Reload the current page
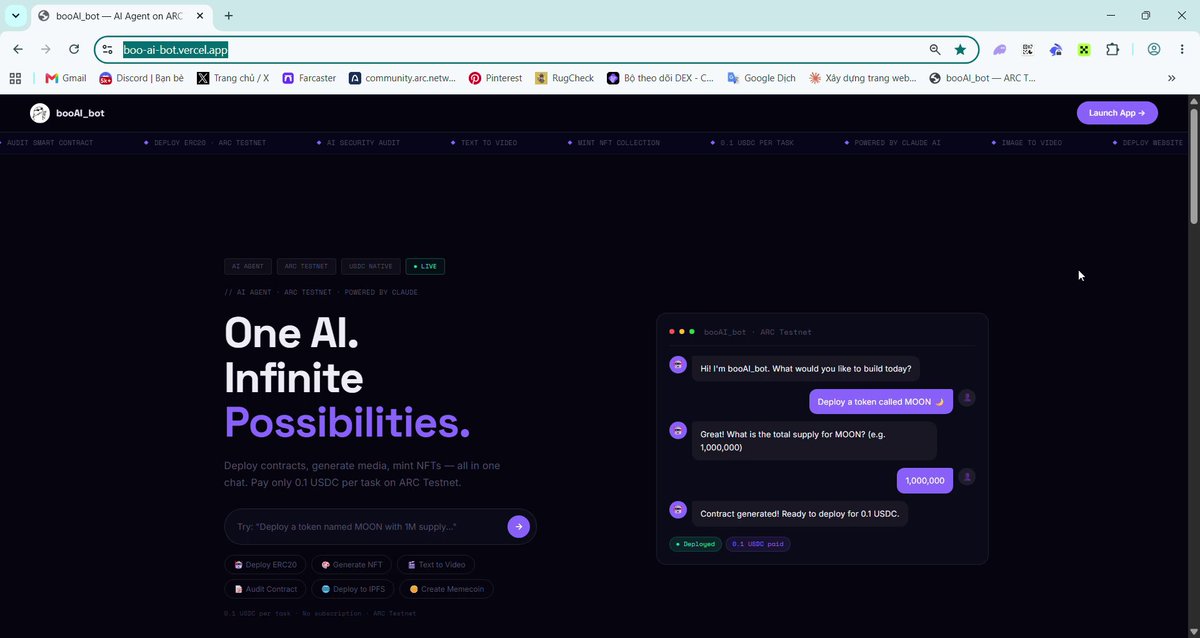This screenshot has height=638, width=1200. pos(74,49)
